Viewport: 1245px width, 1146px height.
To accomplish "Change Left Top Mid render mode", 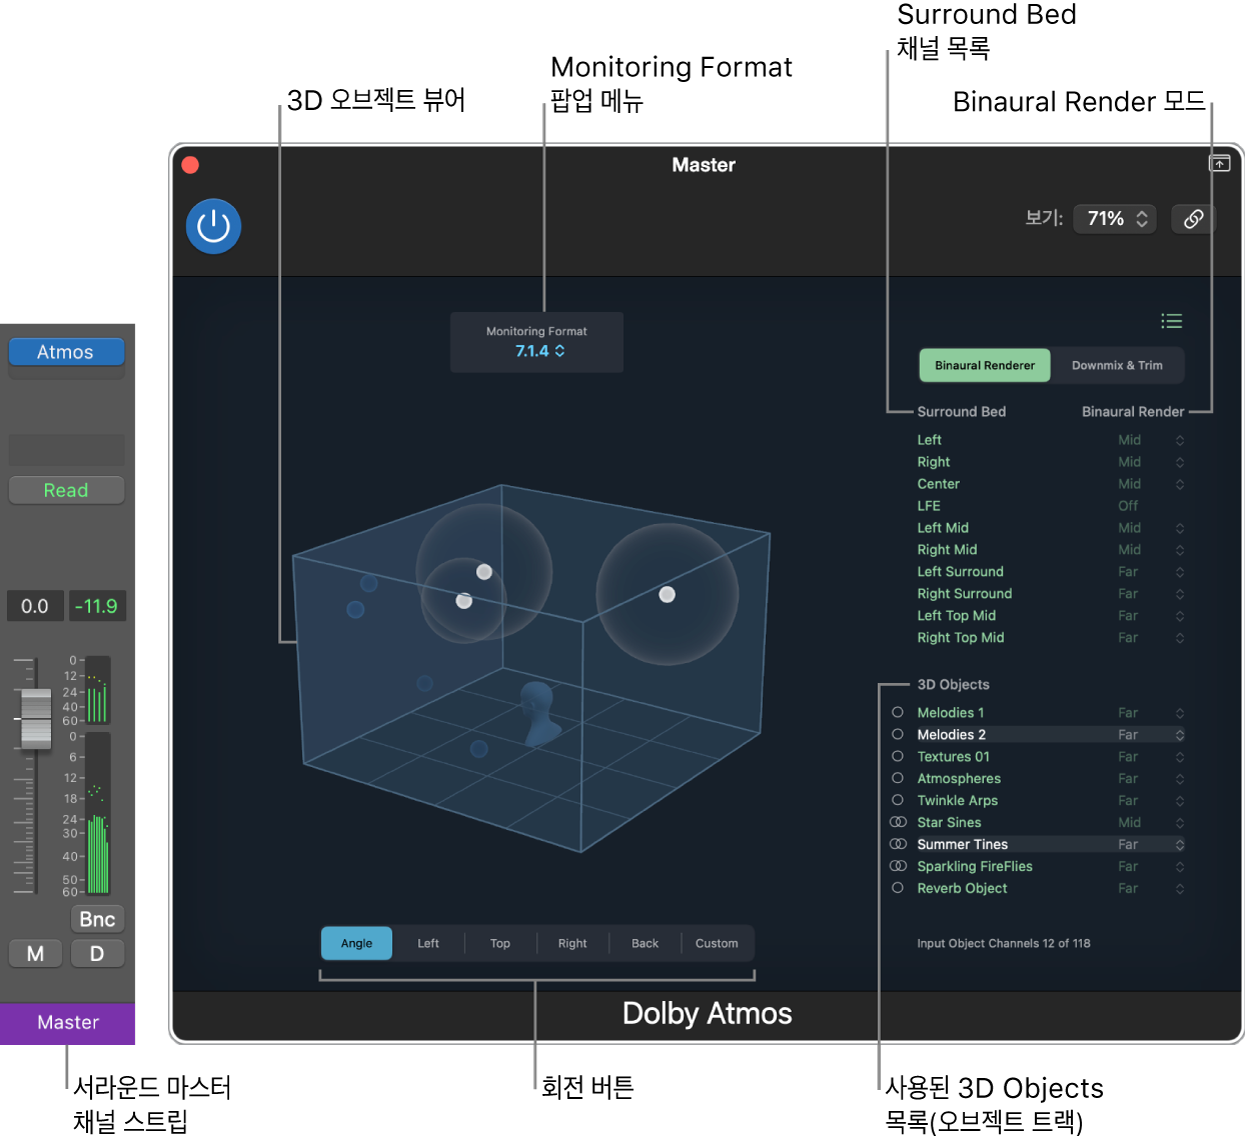I will 1150,616.
